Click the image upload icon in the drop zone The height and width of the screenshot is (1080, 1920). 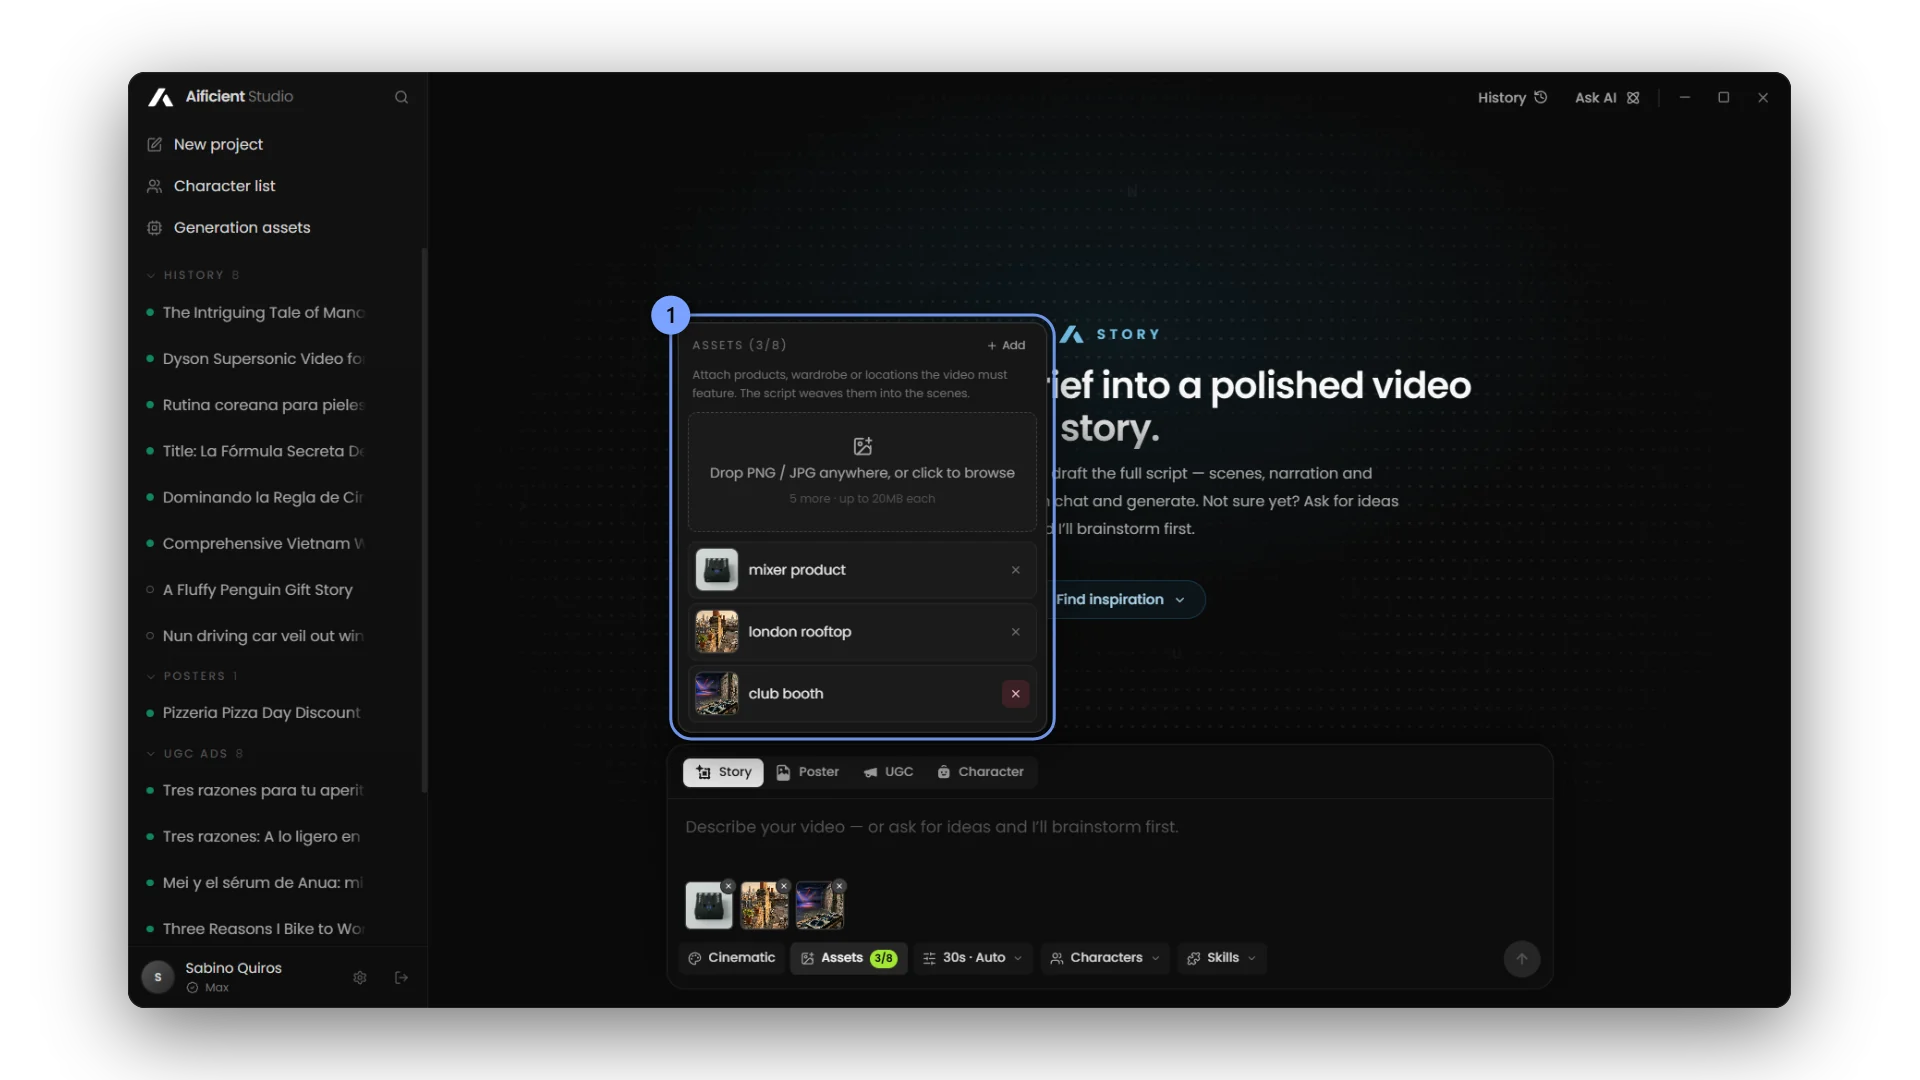[862, 446]
